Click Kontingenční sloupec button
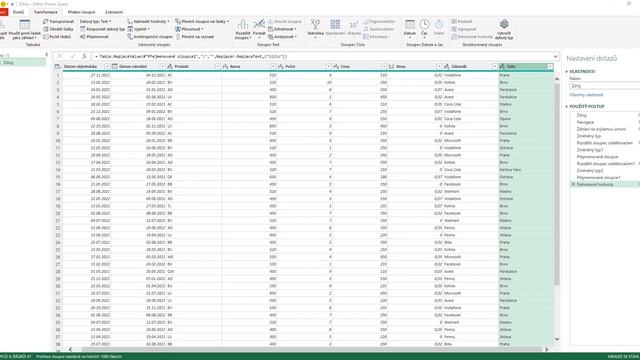This screenshot has width=640, height=360. [x=150, y=37]
